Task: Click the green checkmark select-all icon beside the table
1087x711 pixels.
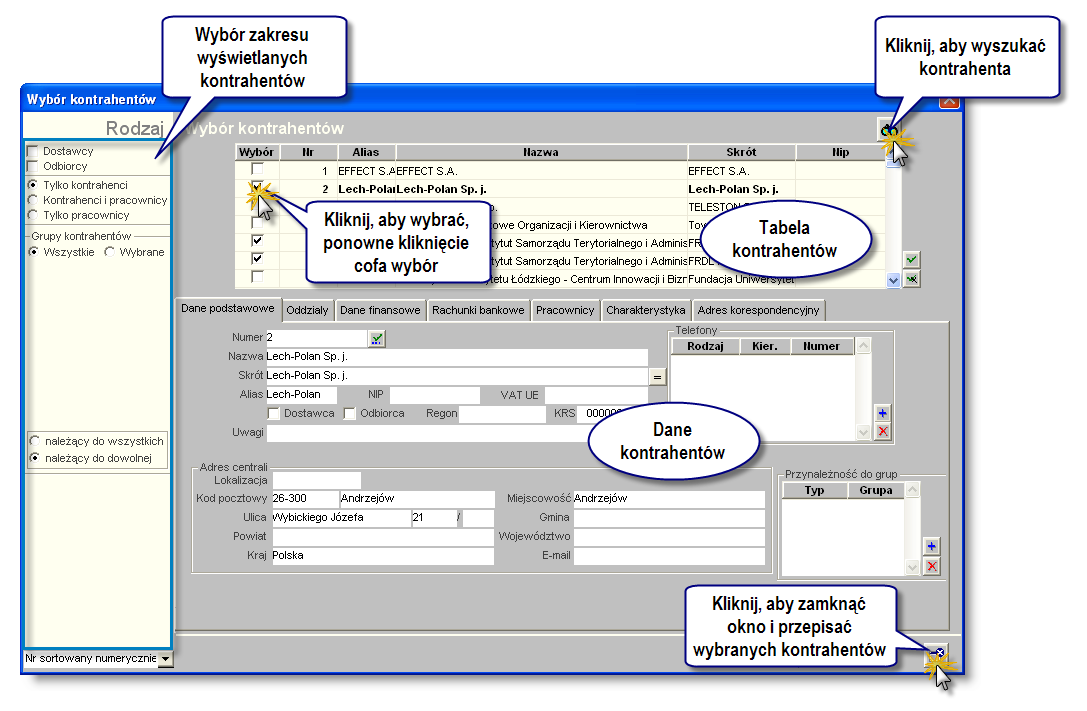Action: pos(912,260)
